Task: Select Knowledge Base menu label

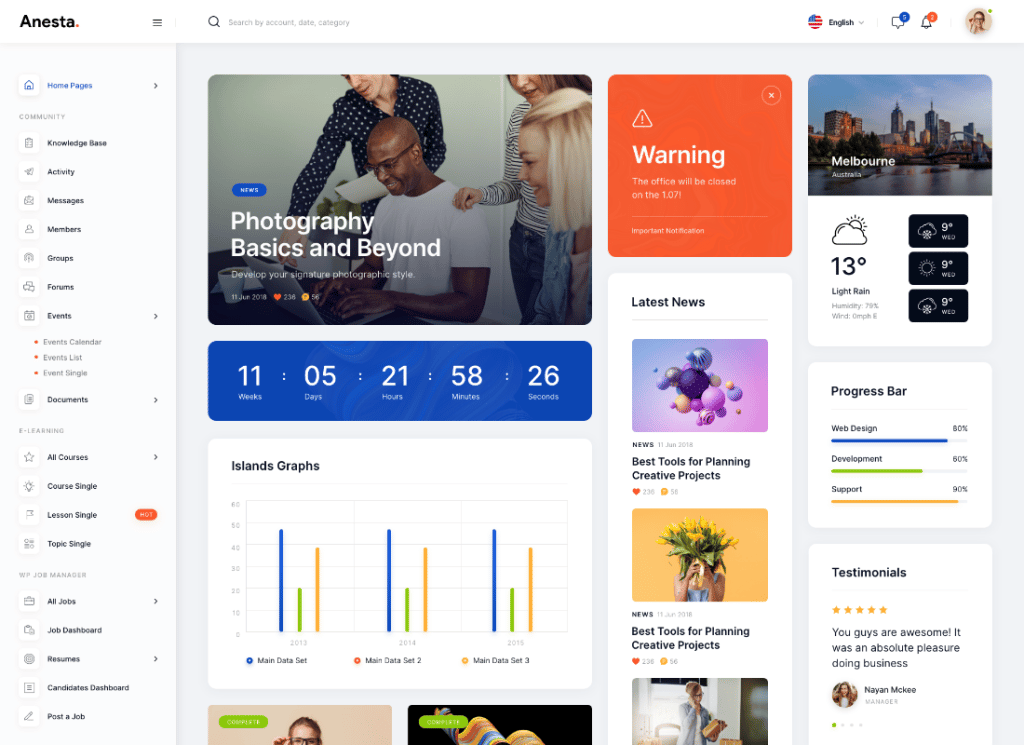Action: tap(76, 143)
